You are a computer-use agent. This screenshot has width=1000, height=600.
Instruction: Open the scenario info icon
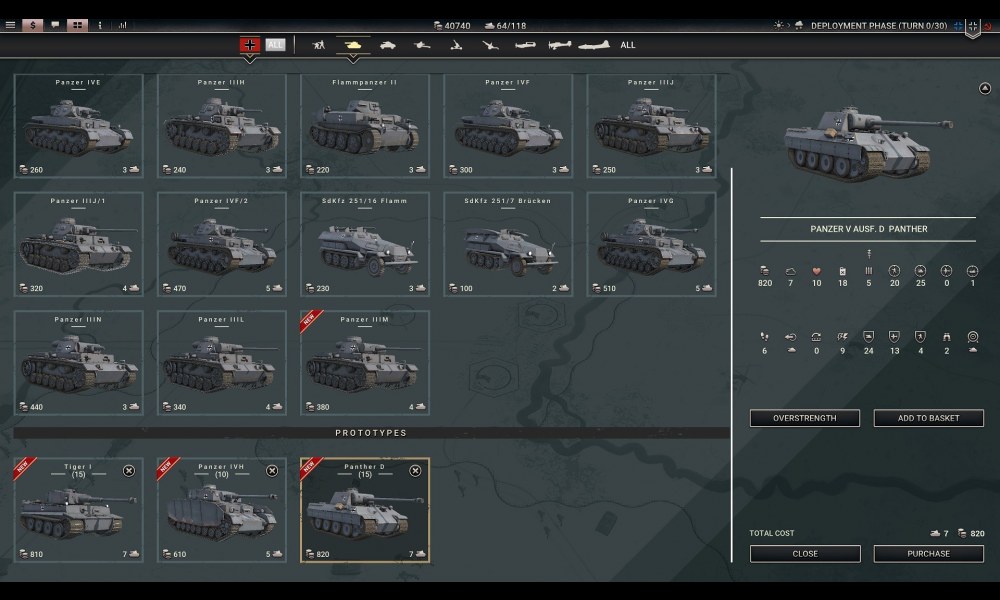(x=99, y=25)
